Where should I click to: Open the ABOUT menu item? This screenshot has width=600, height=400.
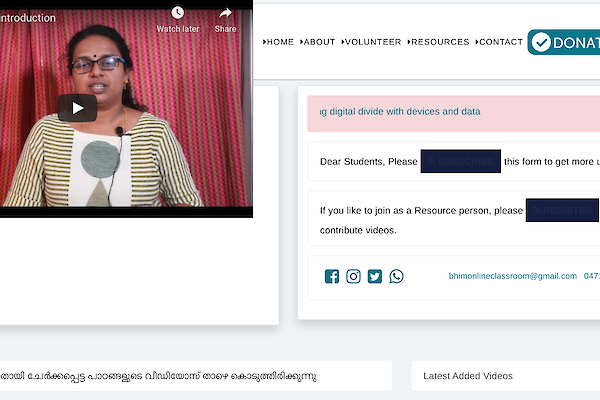pos(318,42)
